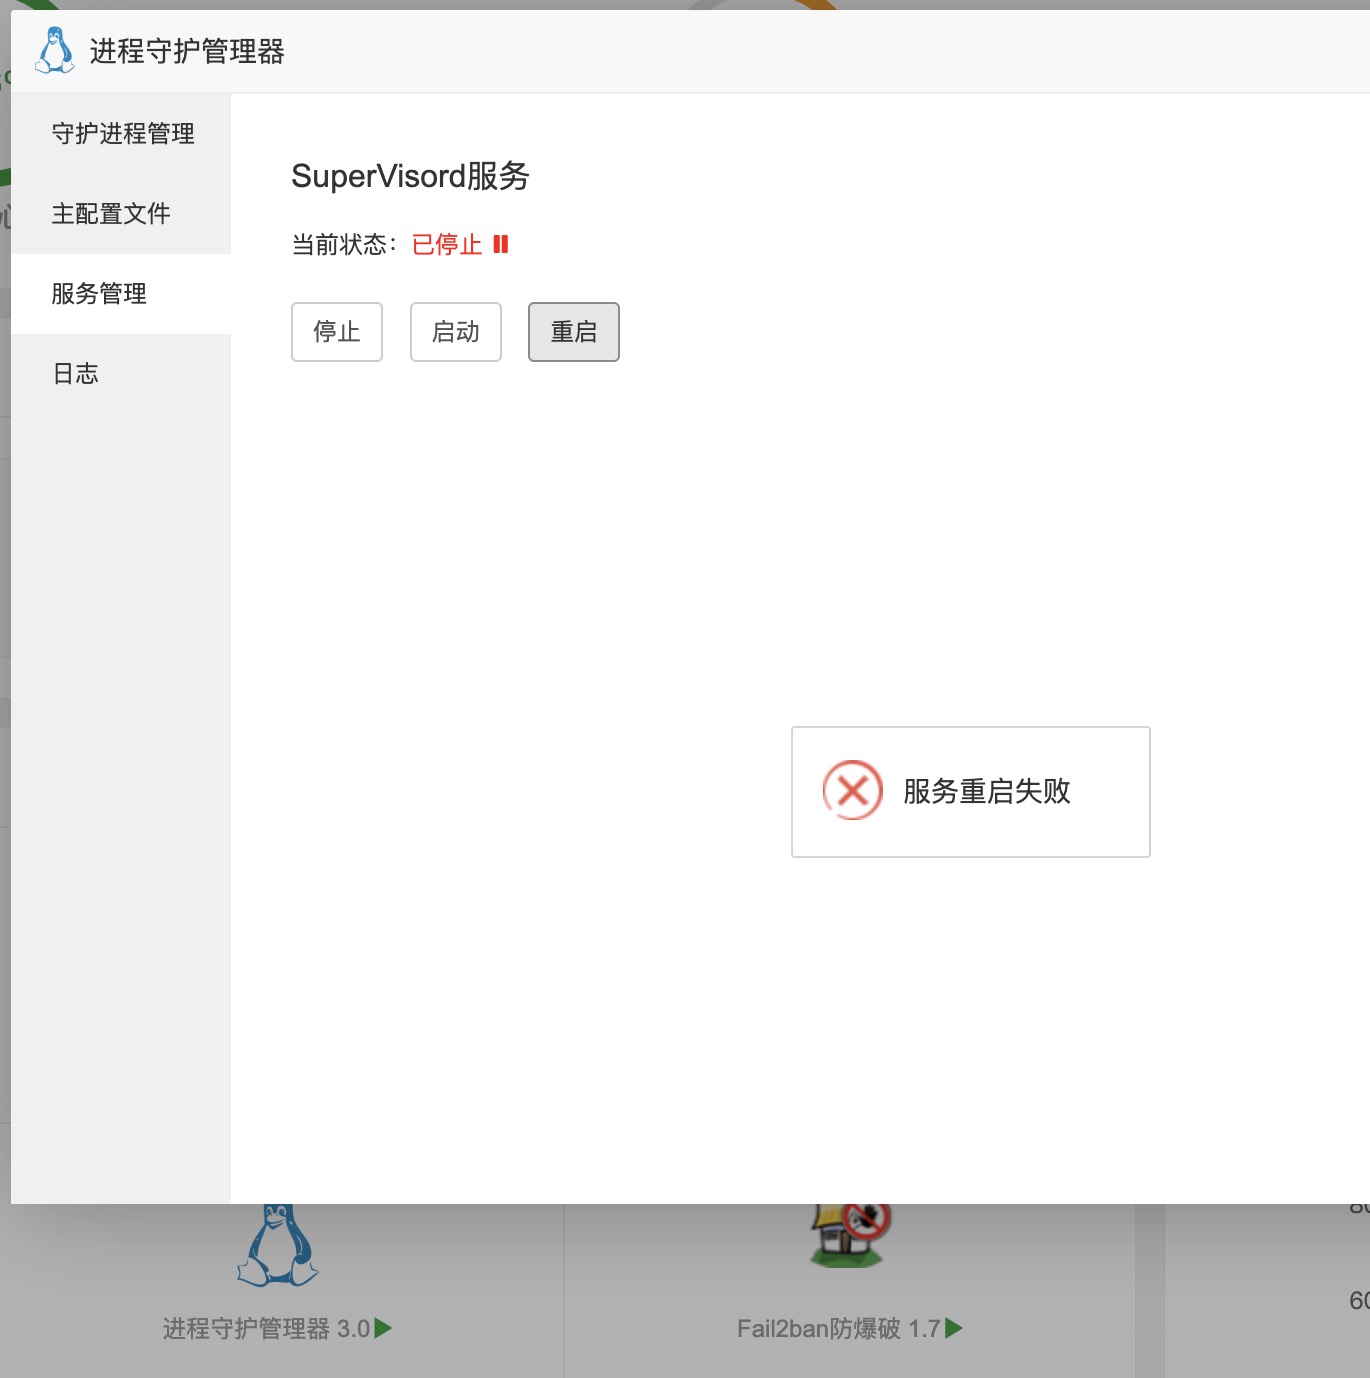This screenshot has height=1378, width=1370.
Task: Open the 日志 tab
Action: tap(121, 373)
